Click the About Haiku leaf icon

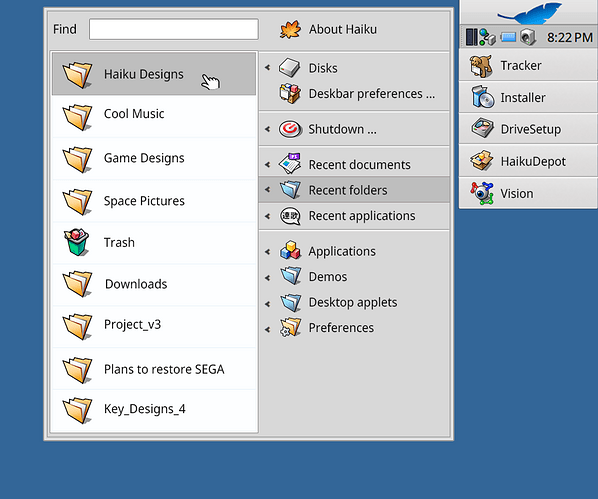[290, 30]
